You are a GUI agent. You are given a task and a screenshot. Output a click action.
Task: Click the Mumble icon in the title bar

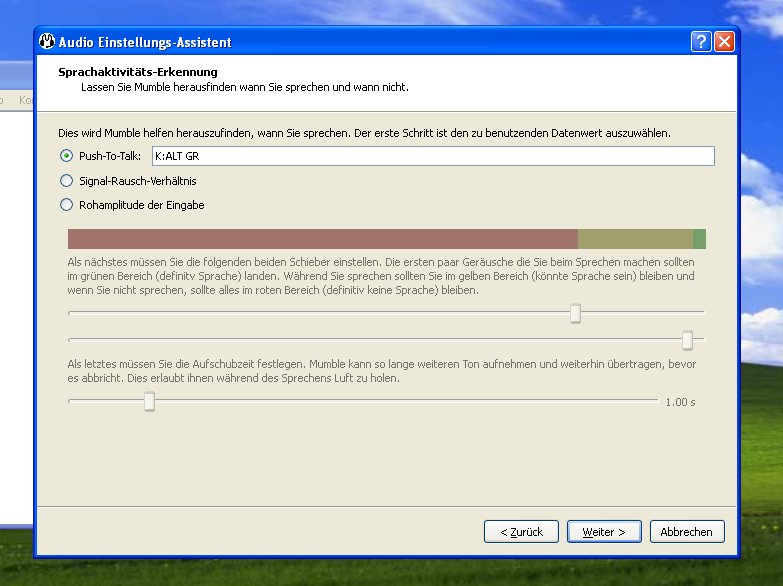pos(47,42)
